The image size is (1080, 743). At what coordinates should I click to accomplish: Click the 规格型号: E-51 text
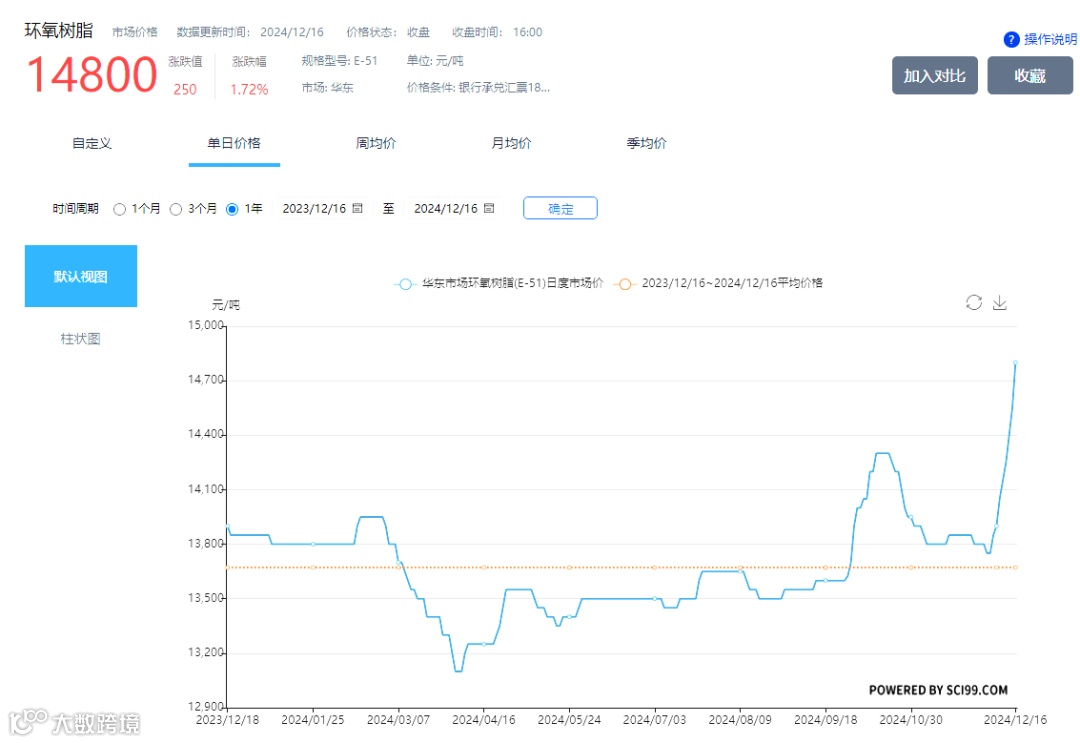click(x=340, y=61)
